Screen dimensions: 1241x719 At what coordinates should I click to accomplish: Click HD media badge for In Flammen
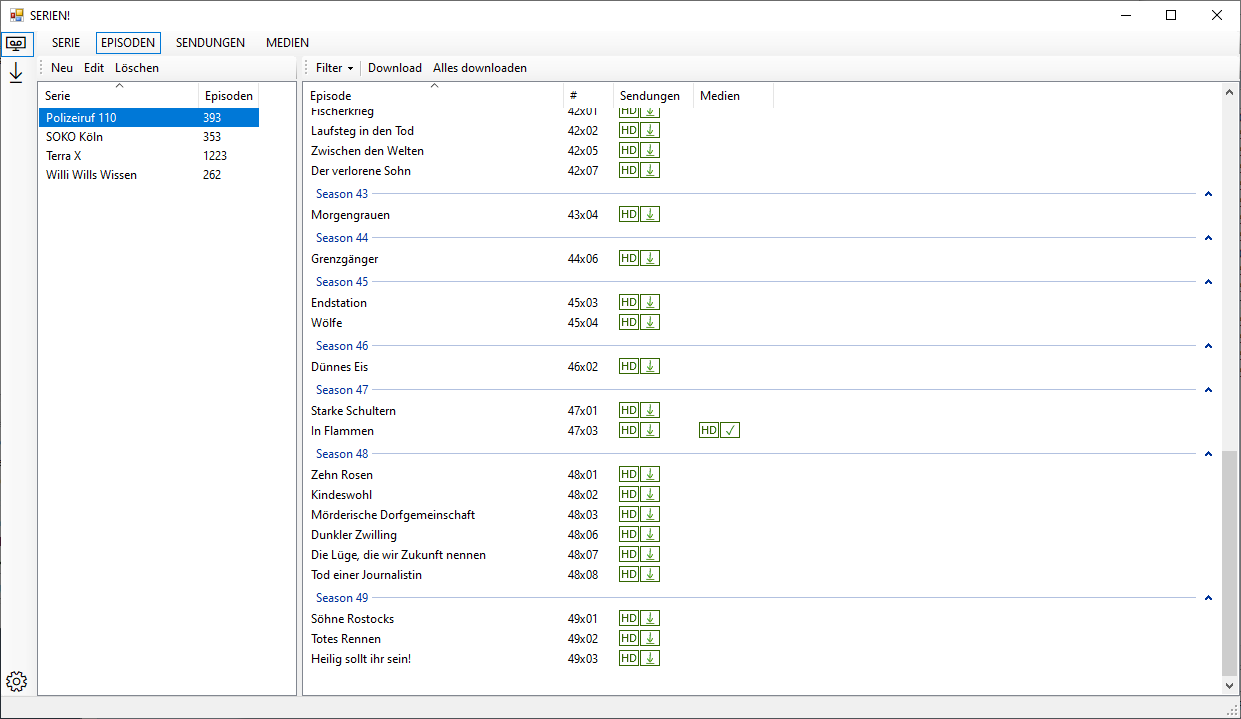pyautogui.click(x=708, y=431)
